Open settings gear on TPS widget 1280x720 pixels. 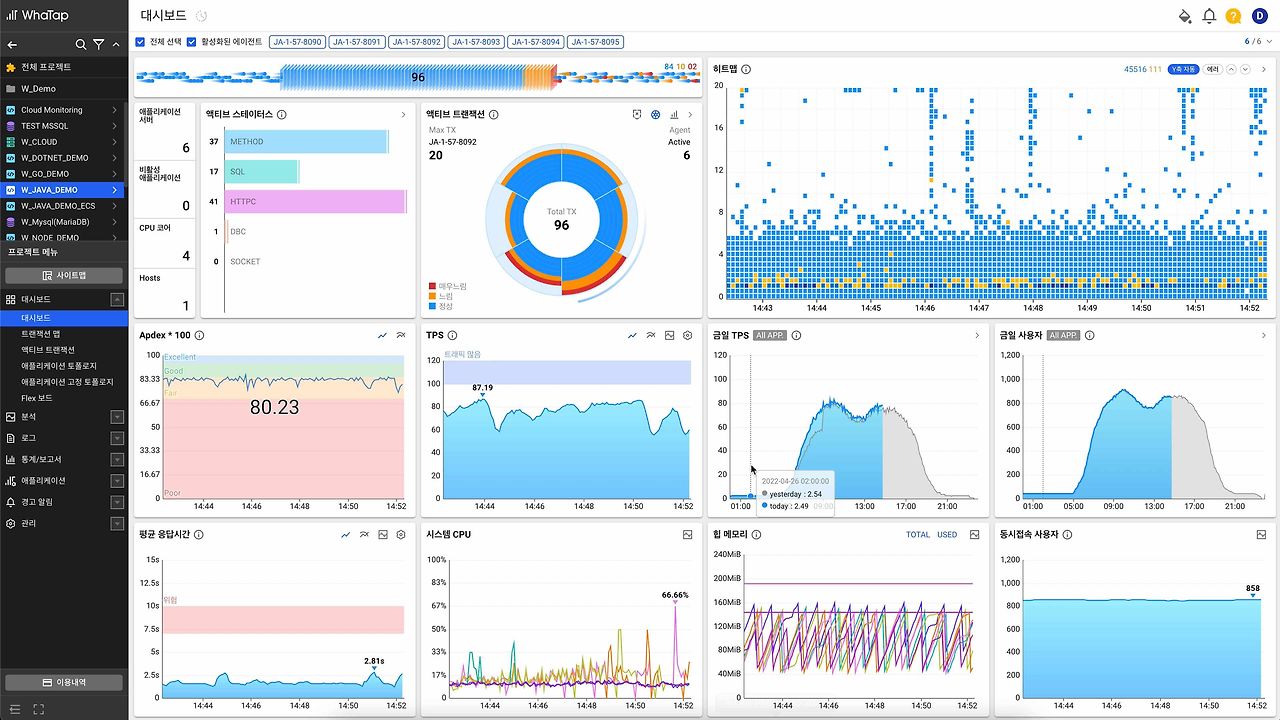(x=687, y=336)
